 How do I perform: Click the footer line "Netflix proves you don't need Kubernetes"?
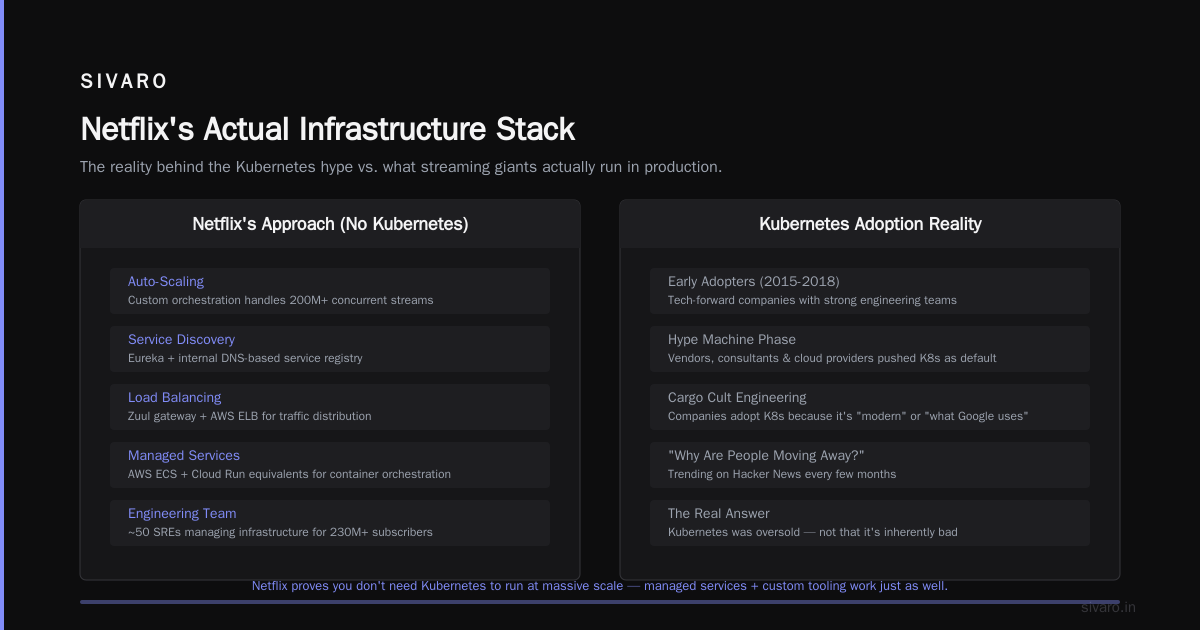(x=600, y=586)
